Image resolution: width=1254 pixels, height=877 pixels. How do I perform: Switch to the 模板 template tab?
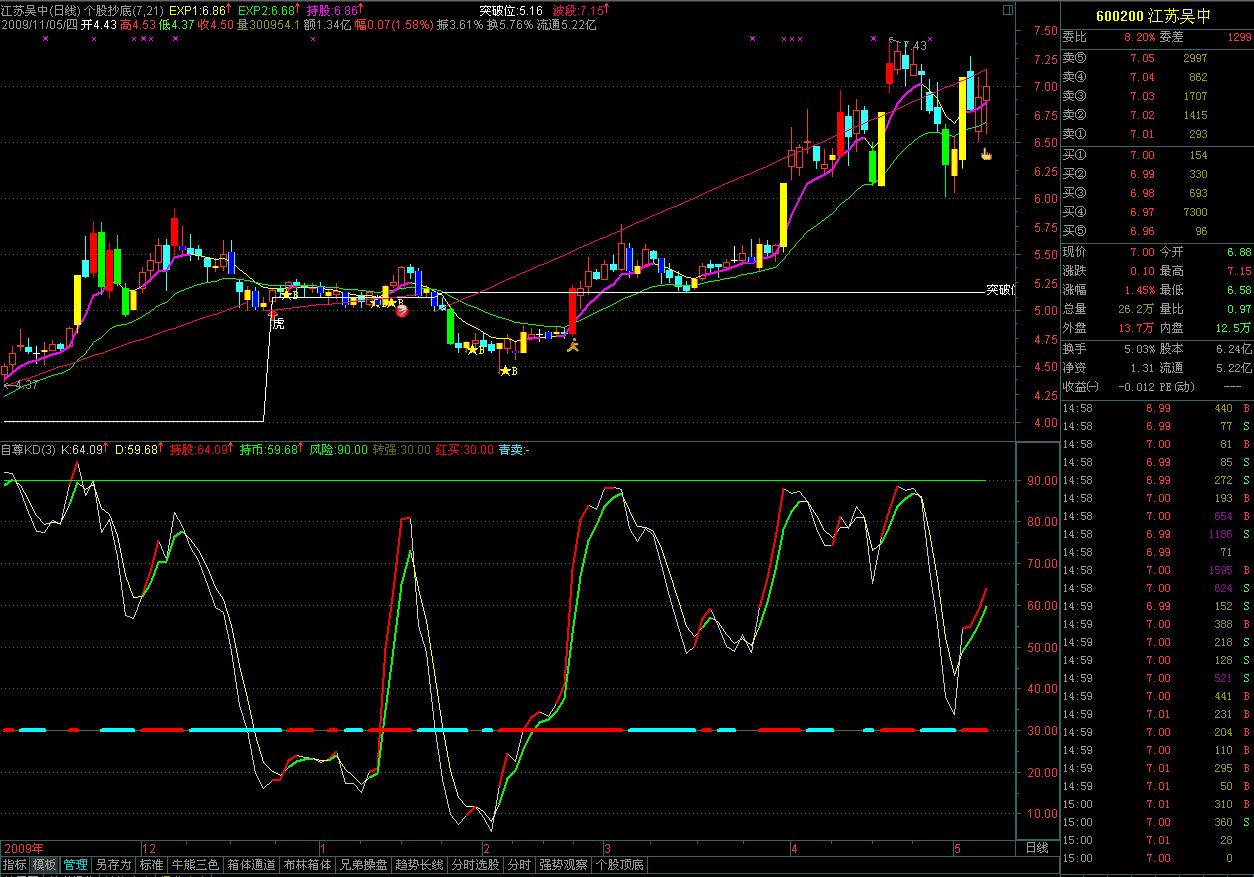click(x=44, y=865)
